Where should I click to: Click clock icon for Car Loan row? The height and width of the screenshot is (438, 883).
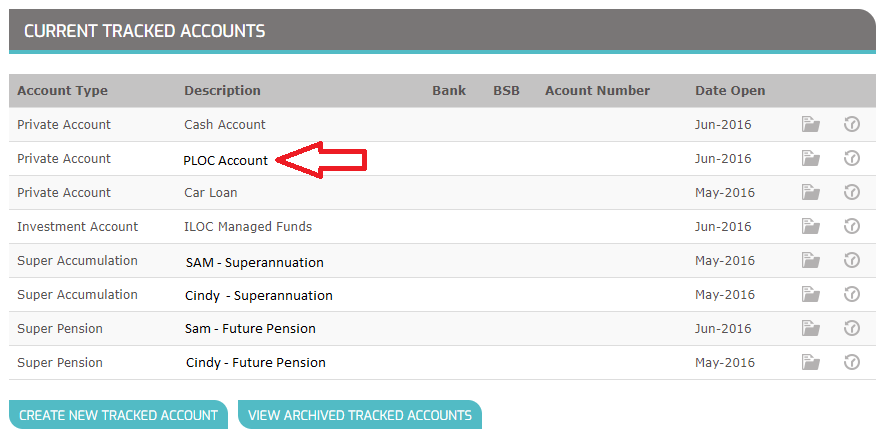coord(851,193)
